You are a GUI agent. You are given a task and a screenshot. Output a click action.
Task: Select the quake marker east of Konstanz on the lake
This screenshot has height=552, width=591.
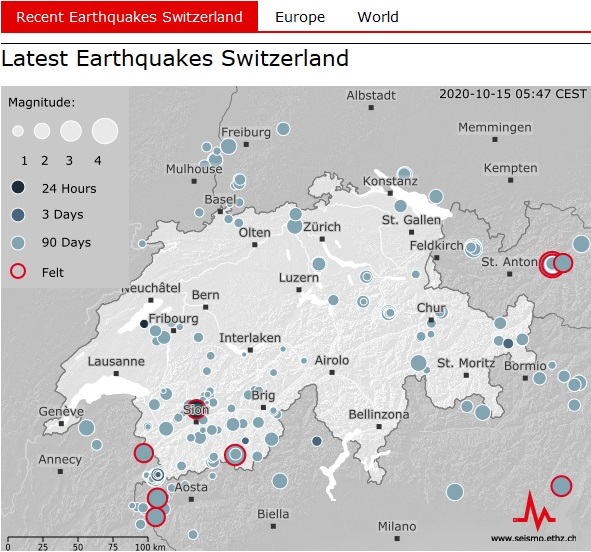pyautogui.click(x=436, y=196)
